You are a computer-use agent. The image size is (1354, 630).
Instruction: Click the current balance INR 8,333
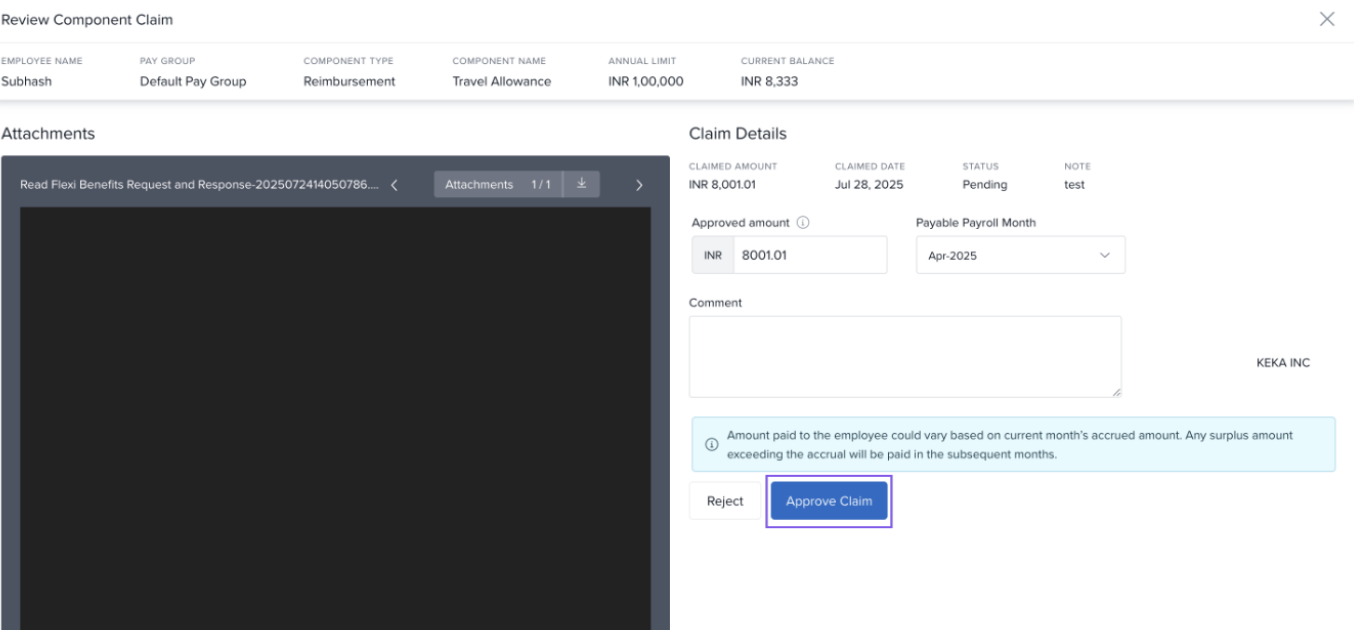pos(769,81)
